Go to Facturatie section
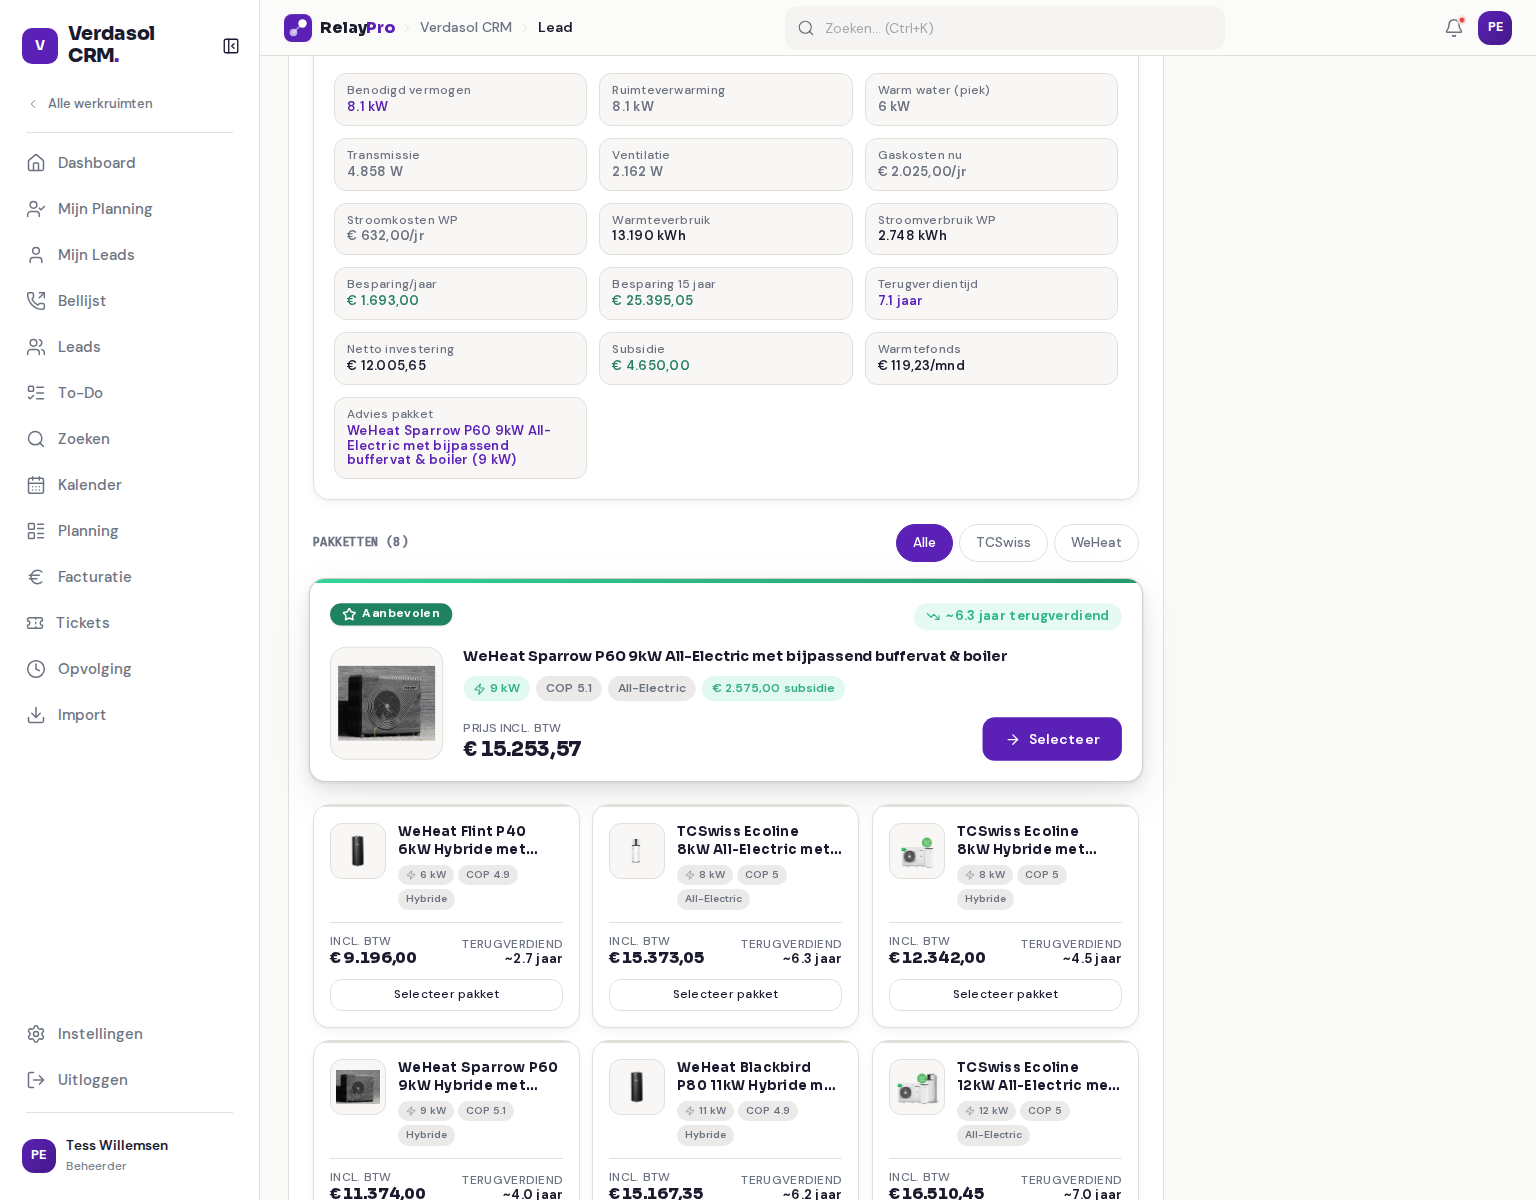 coord(129,577)
